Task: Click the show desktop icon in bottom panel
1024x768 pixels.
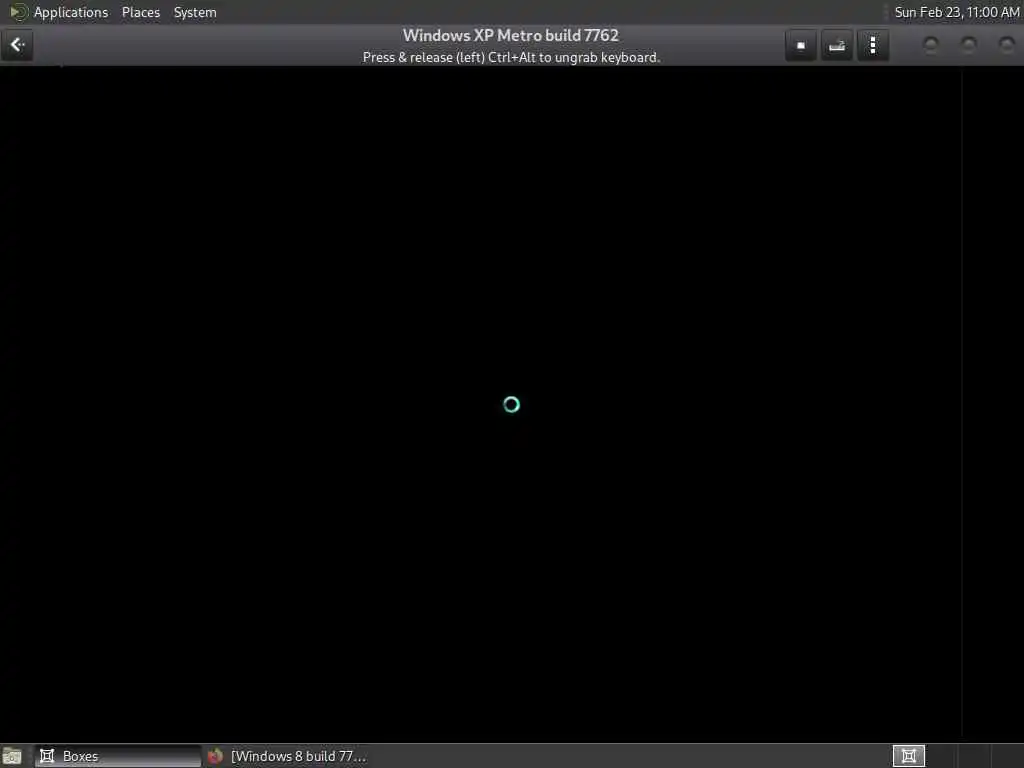Action: click(12, 756)
